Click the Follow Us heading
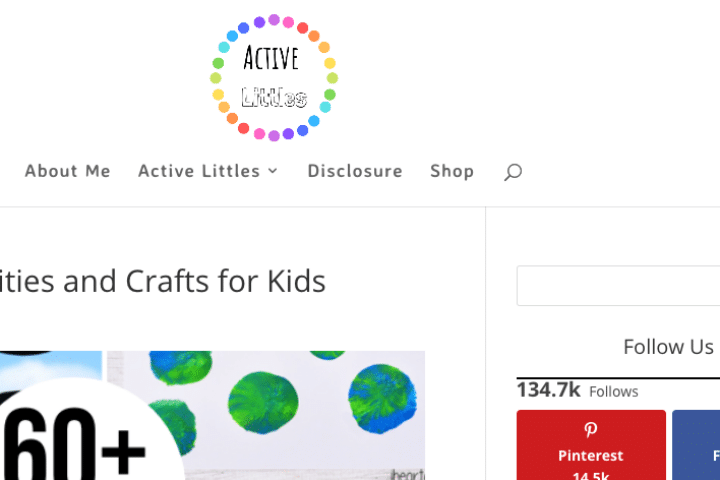 click(x=668, y=347)
